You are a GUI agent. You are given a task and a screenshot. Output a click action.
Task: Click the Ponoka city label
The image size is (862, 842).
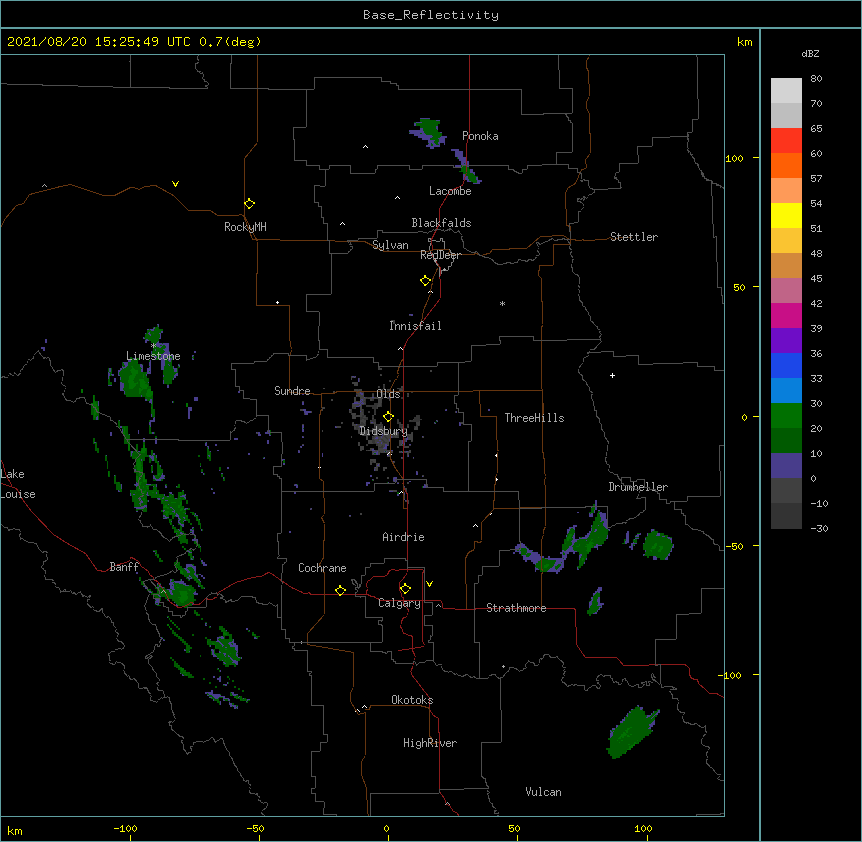click(480, 136)
